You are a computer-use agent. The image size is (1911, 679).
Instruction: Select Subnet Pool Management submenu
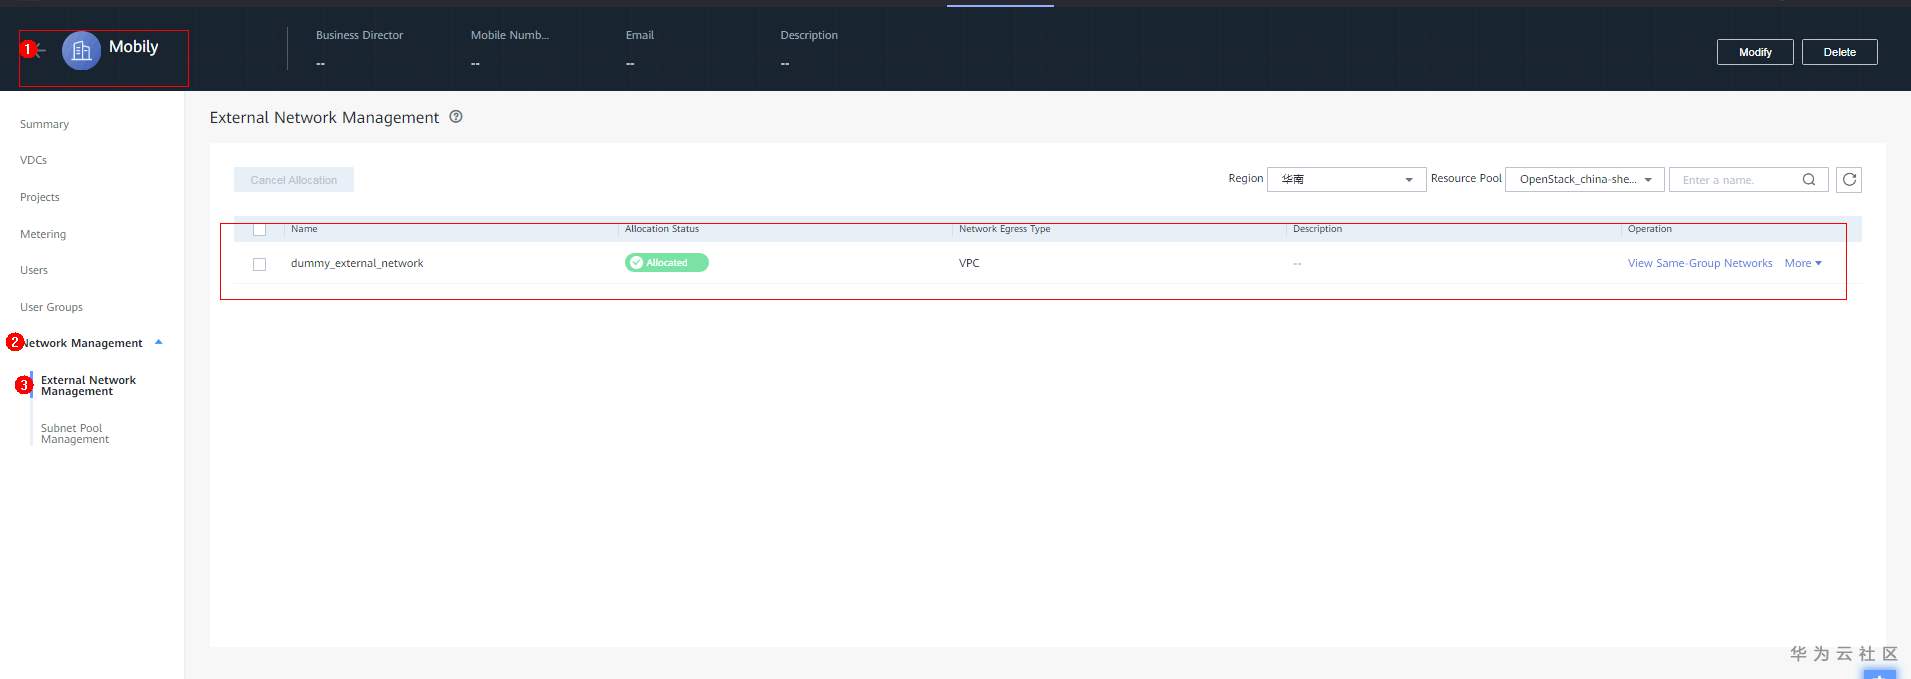click(75, 434)
